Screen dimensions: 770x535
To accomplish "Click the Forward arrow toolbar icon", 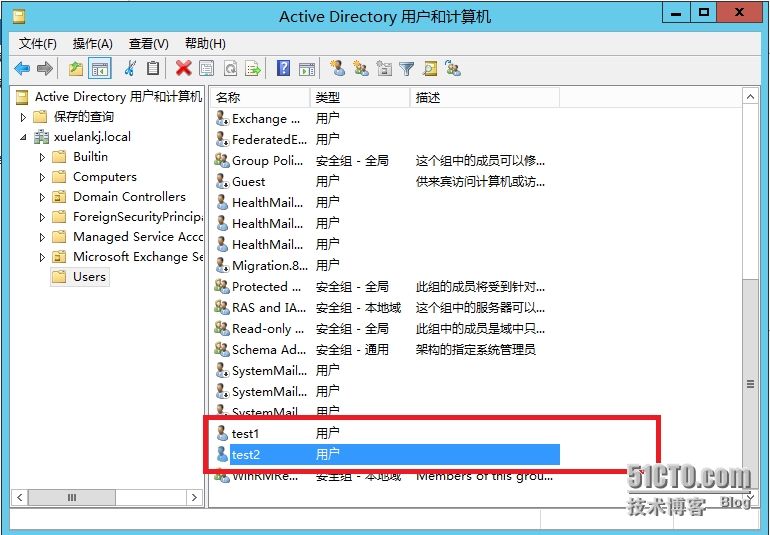I will pos(45,68).
